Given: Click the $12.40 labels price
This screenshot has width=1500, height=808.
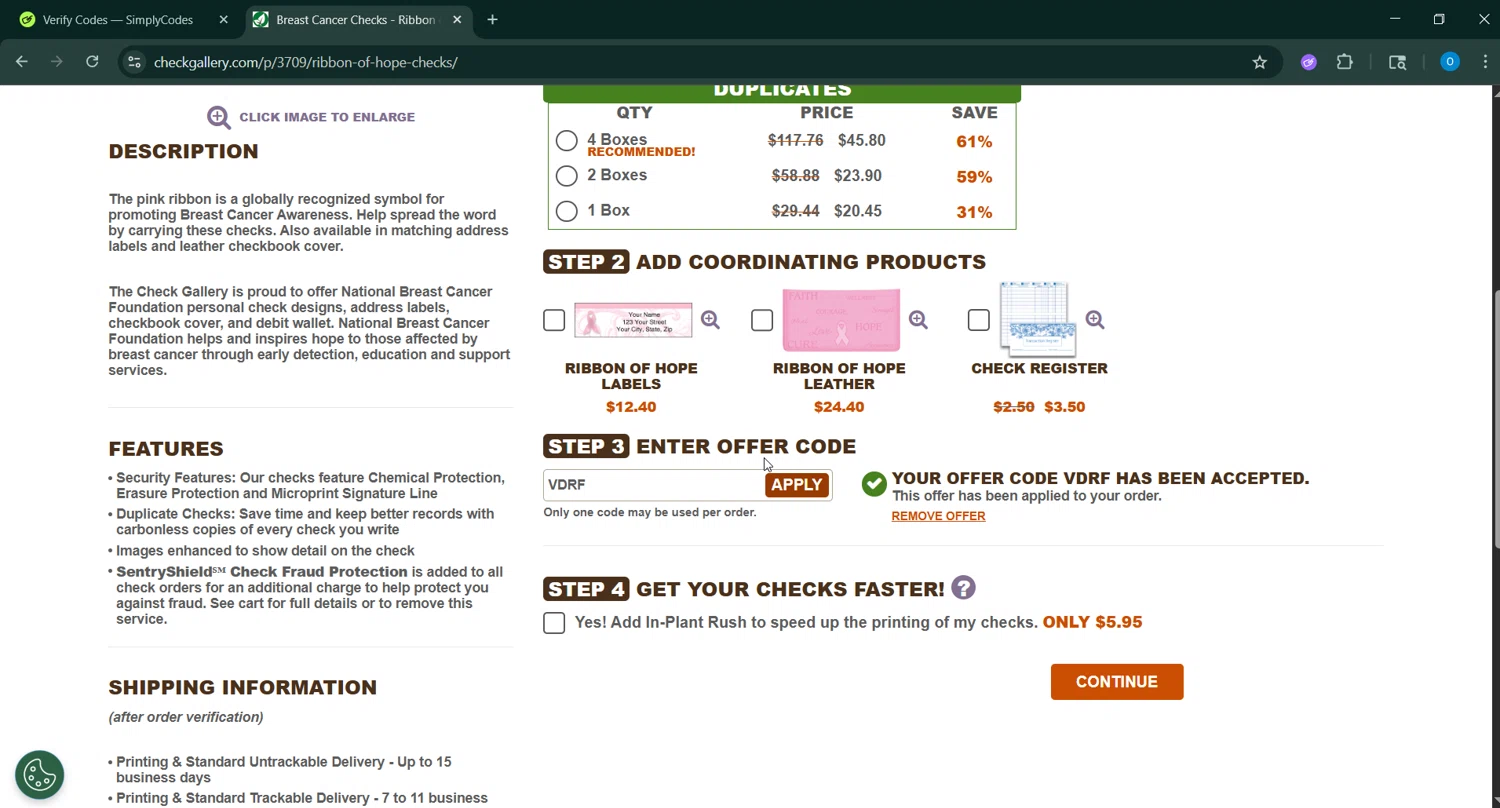Looking at the screenshot, I should coord(631,407).
